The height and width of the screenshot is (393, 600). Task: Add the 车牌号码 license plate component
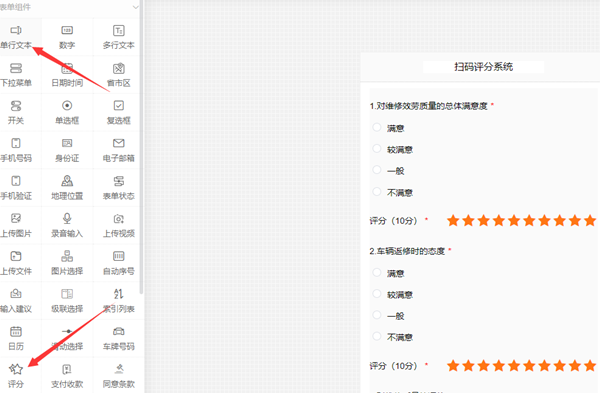pos(118,338)
